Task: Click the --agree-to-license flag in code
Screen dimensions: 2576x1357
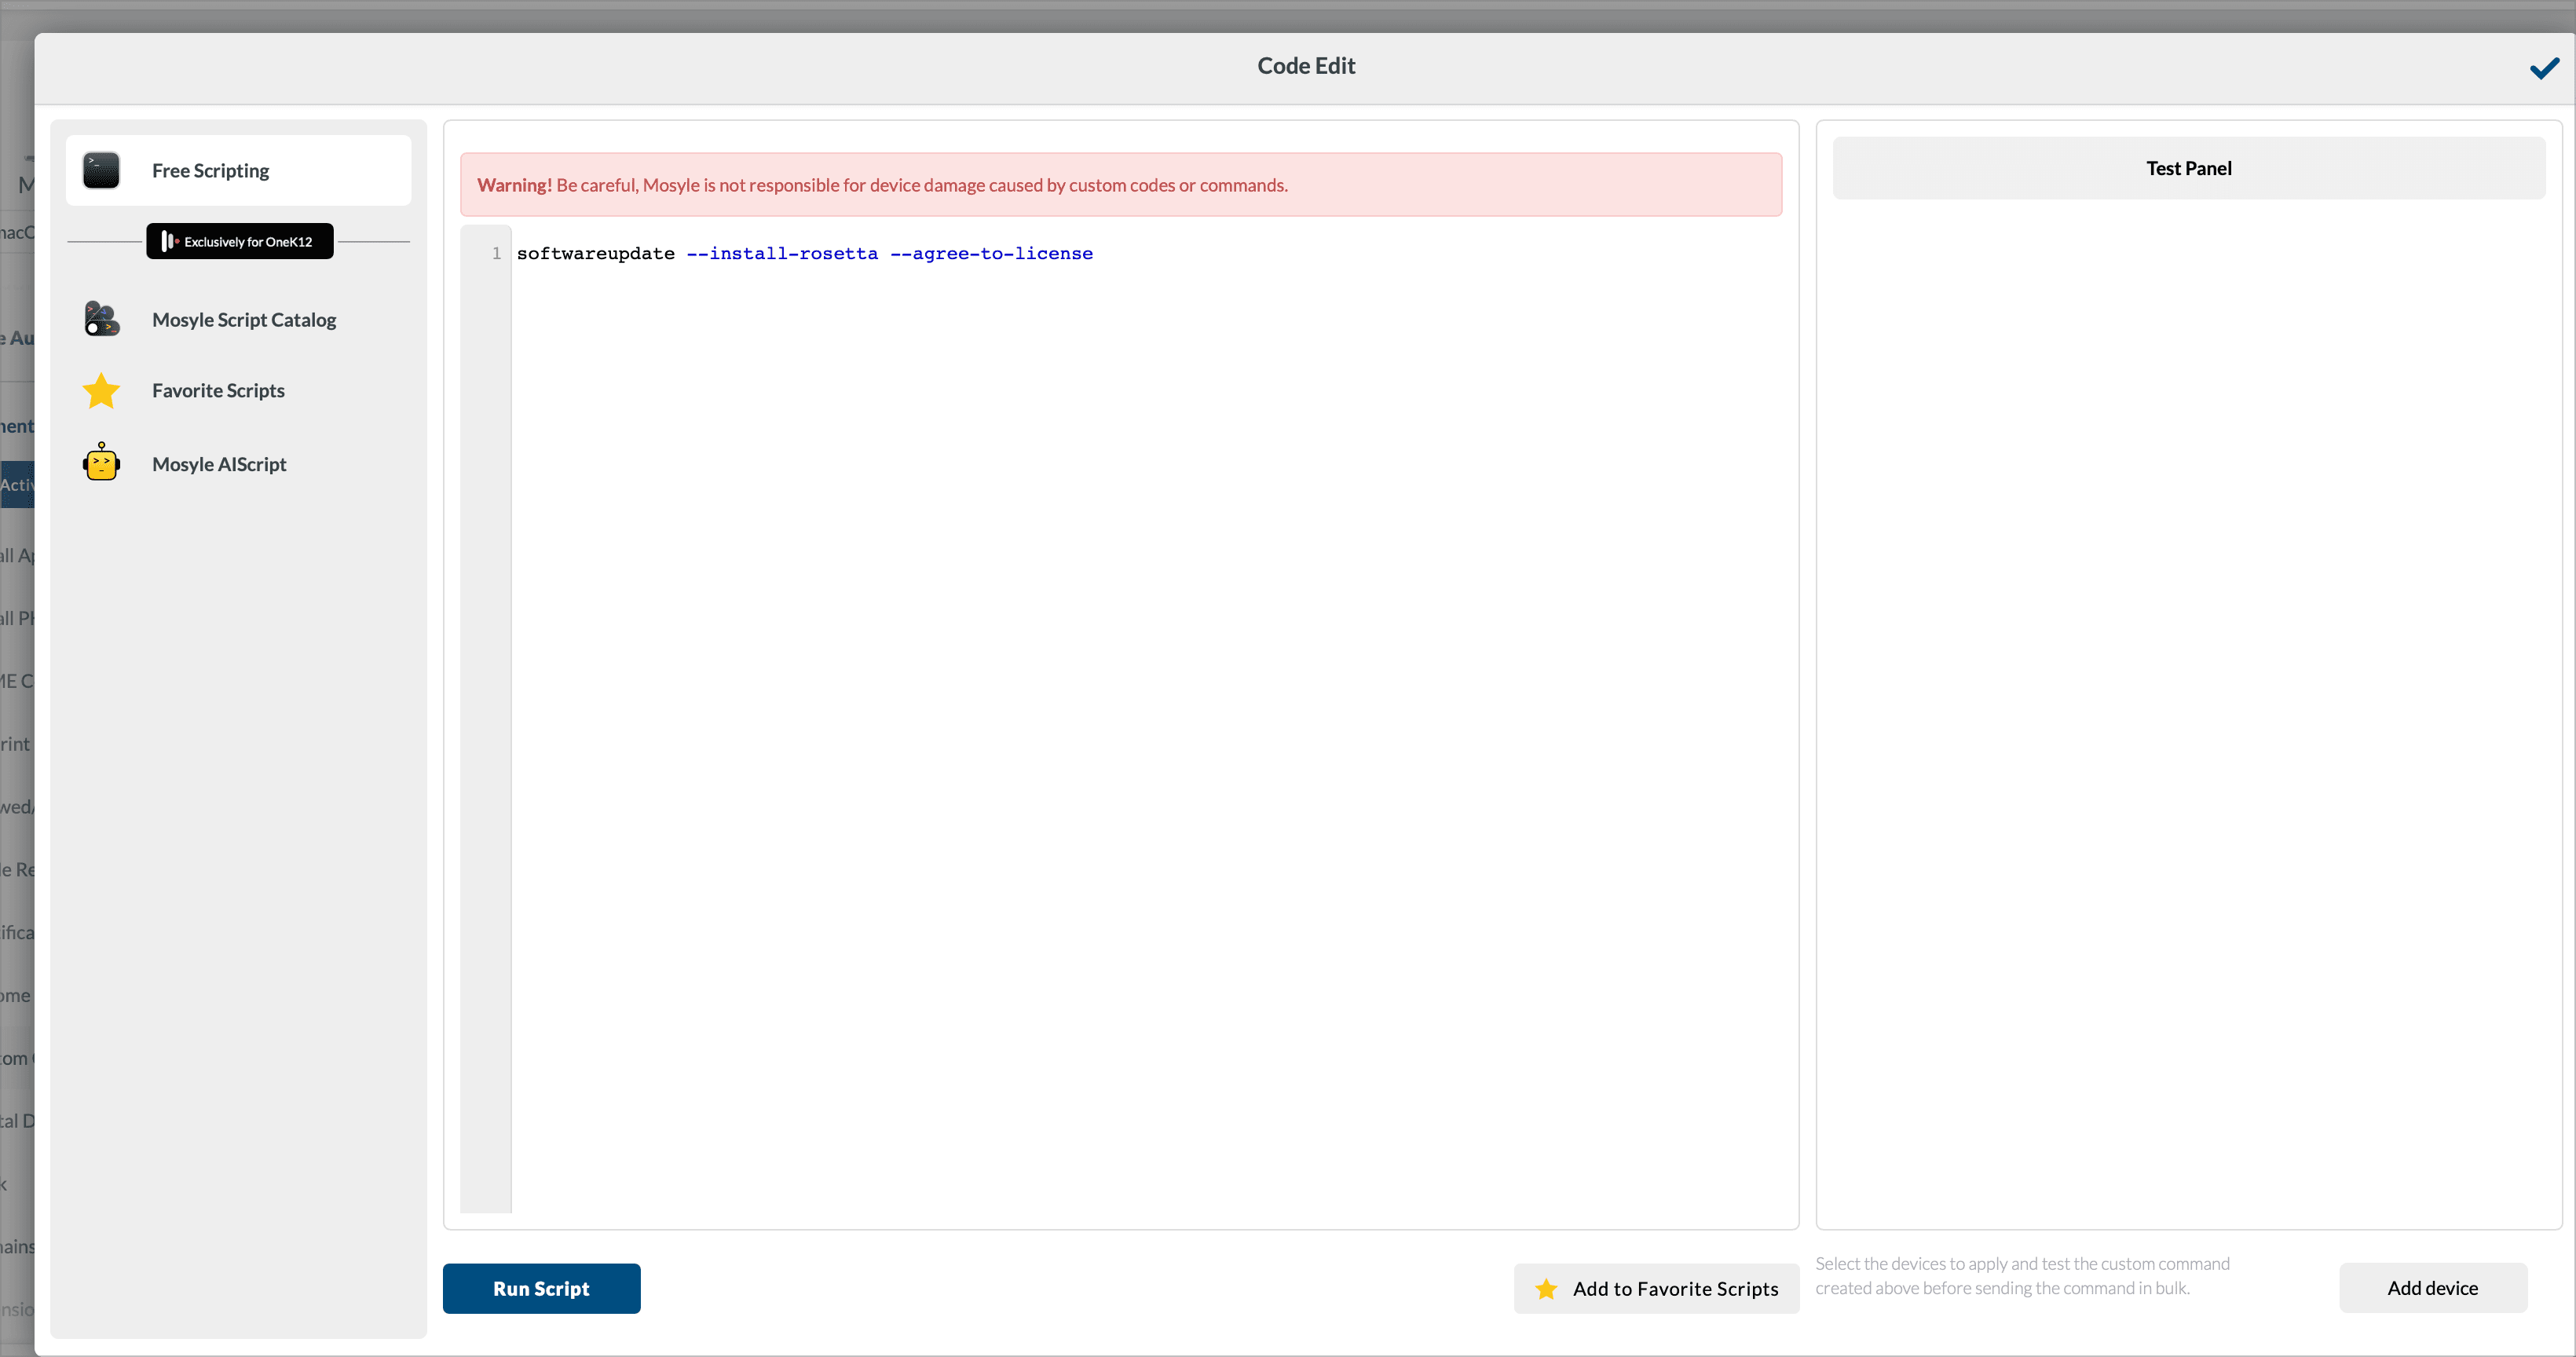Action: pyautogui.click(x=991, y=253)
